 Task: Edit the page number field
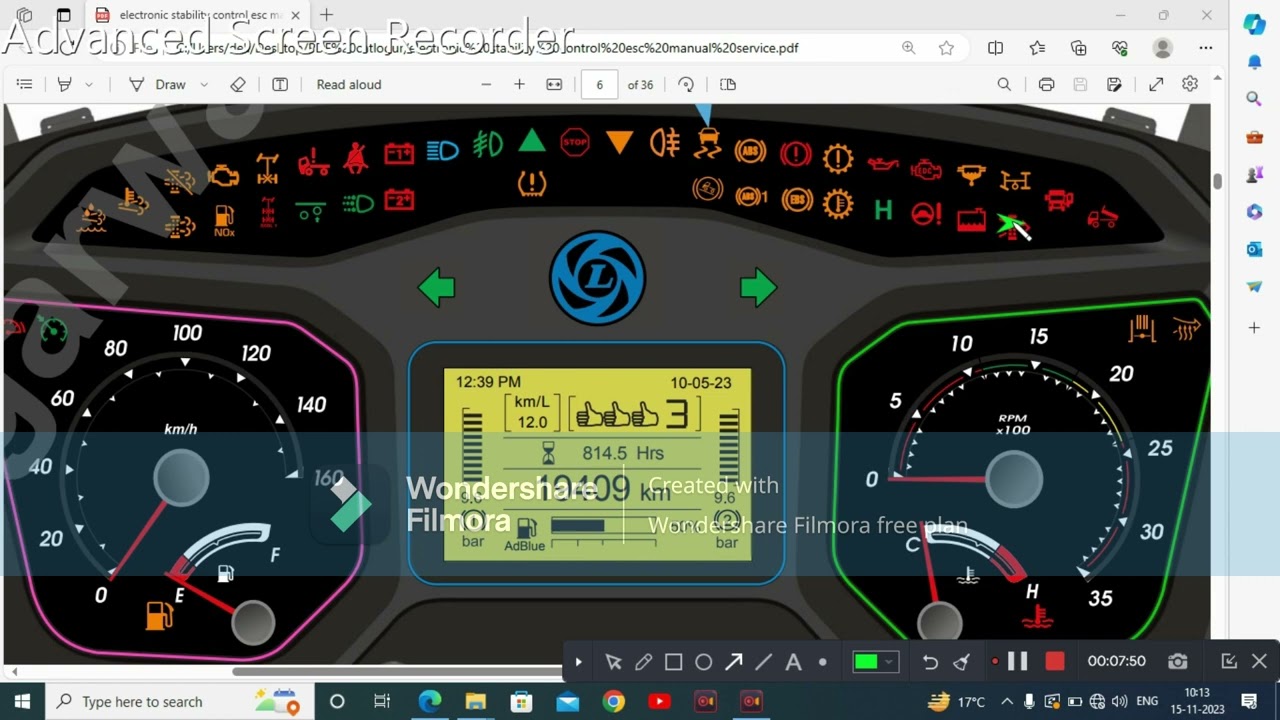(600, 85)
